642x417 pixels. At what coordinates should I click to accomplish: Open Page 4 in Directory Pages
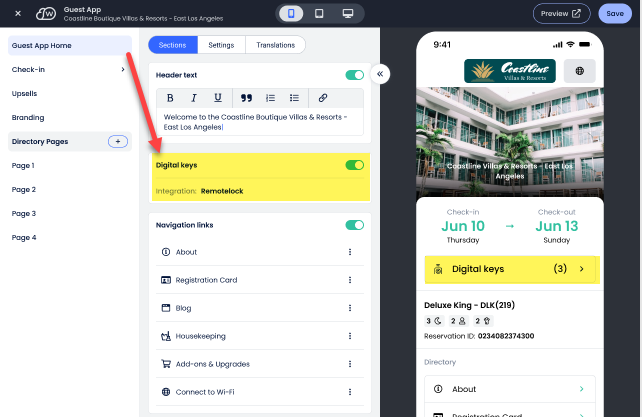tap(24, 238)
